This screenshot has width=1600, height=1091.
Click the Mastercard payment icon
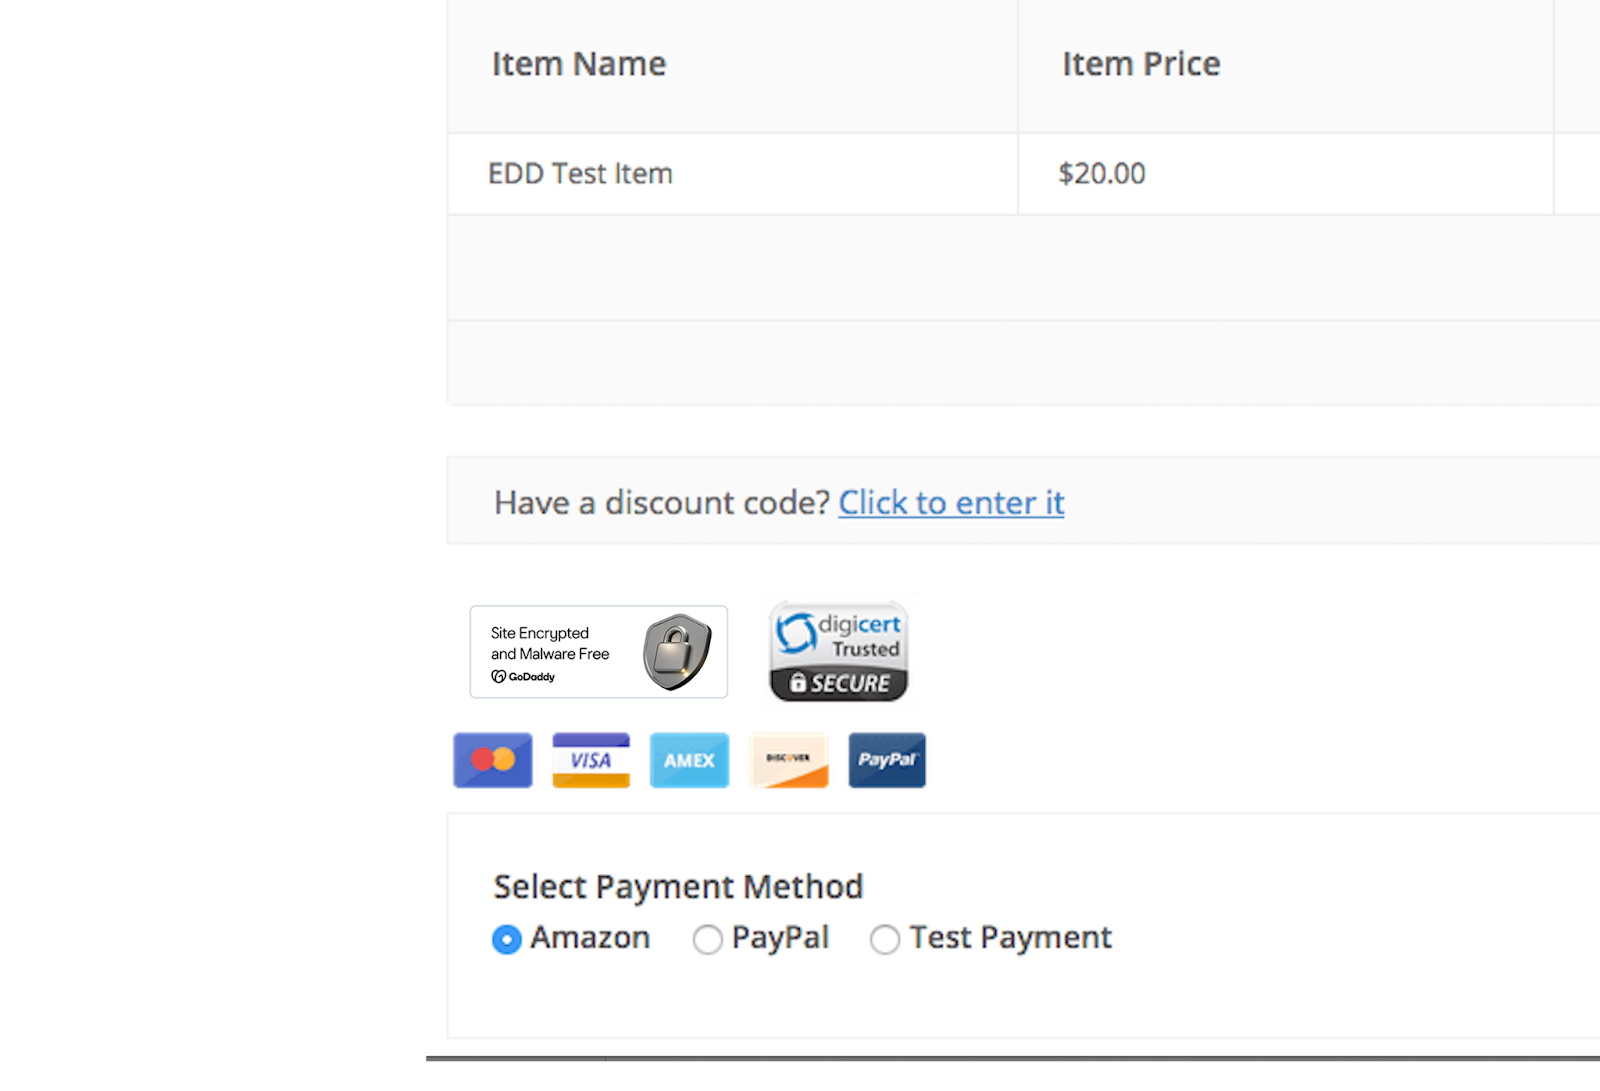click(492, 760)
